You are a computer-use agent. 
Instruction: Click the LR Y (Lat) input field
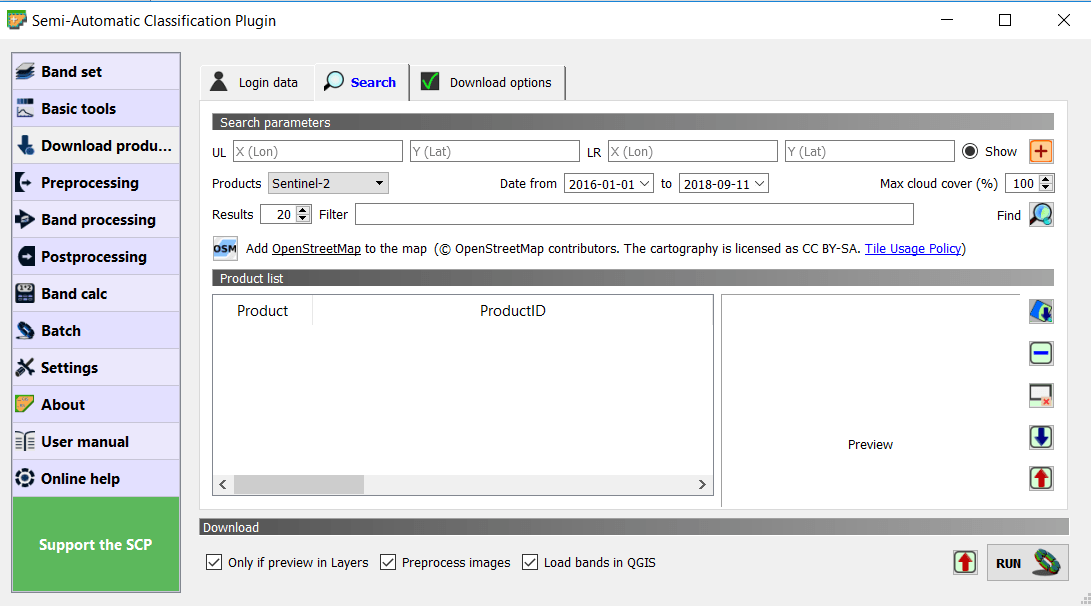(870, 151)
